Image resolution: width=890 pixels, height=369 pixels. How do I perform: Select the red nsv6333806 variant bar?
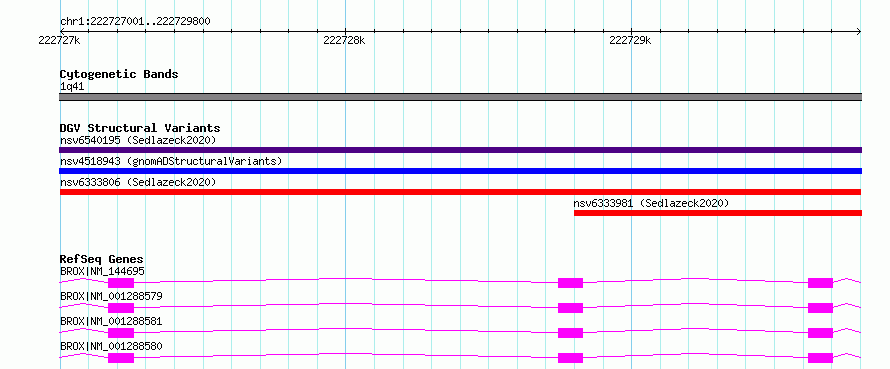coord(460,192)
